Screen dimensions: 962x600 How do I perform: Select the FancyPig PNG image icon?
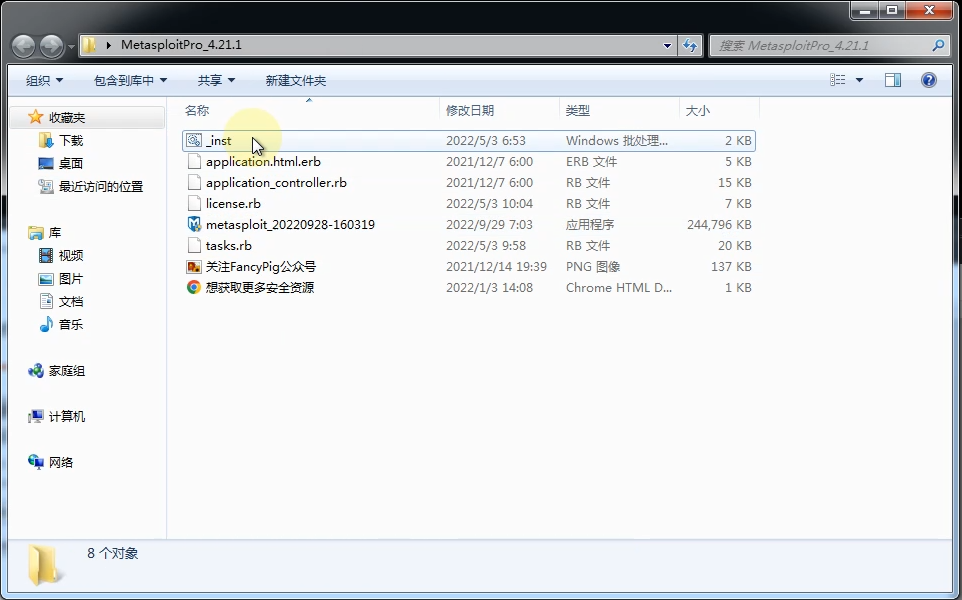point(194,266)
